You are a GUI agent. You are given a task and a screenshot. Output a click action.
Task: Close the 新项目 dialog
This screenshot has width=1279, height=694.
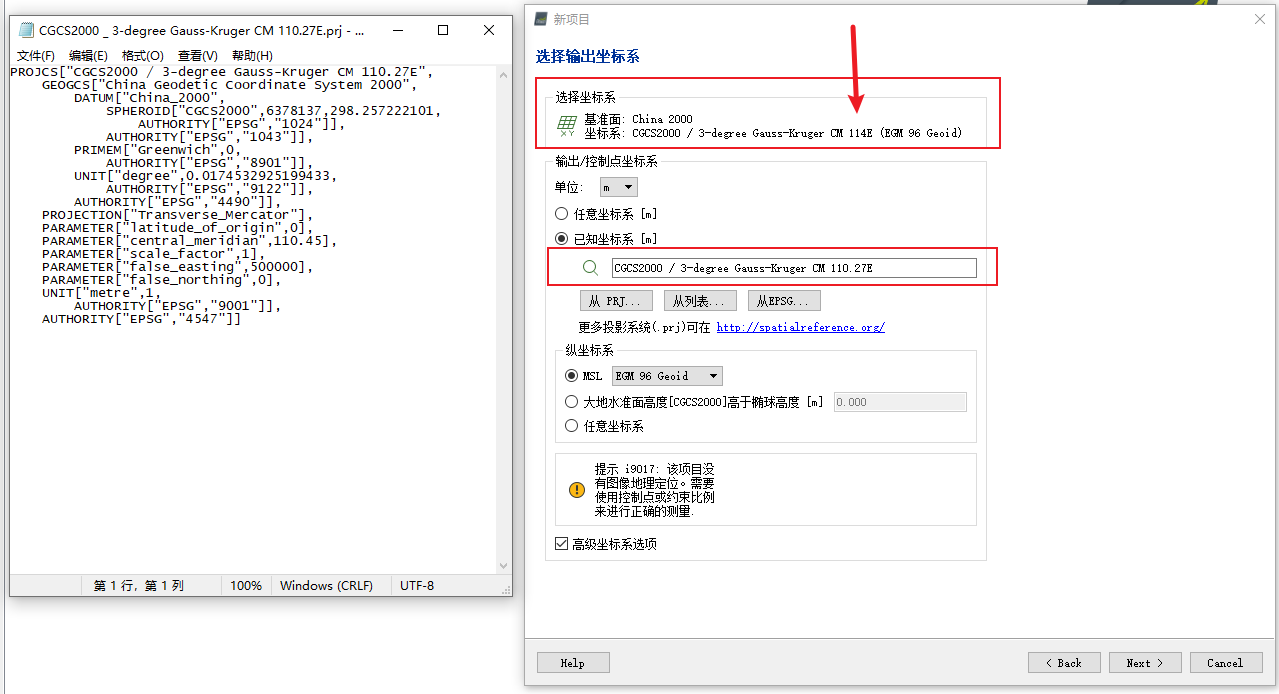(x=1260, y=19)
